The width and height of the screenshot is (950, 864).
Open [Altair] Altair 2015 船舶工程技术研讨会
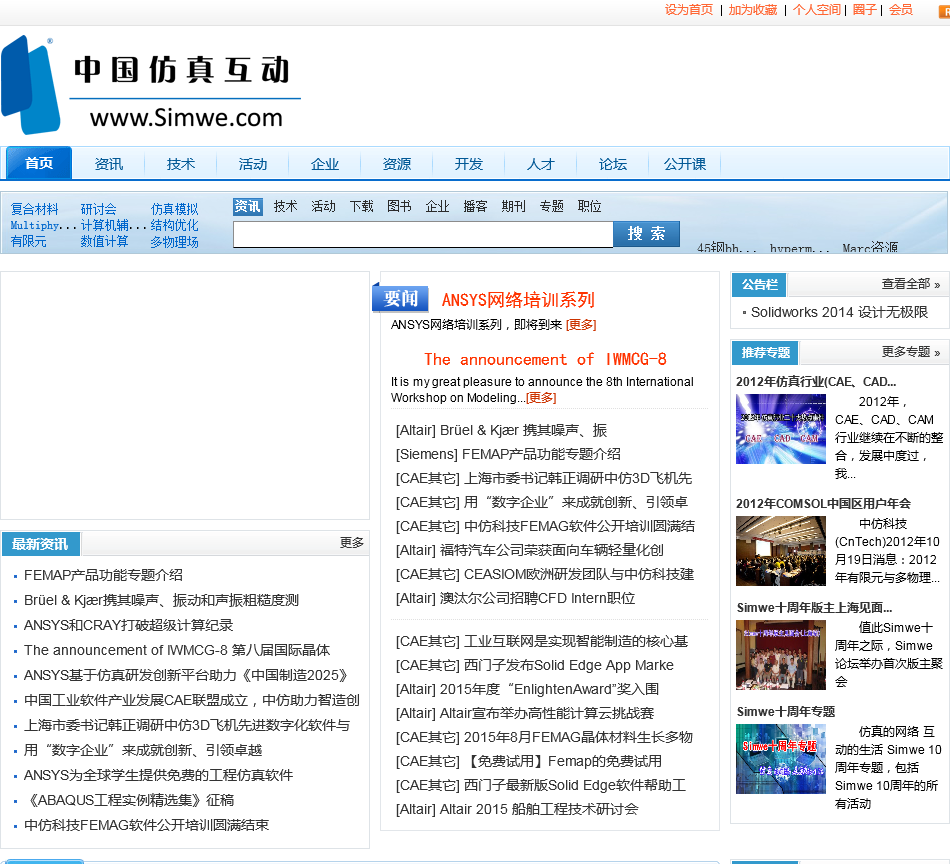(517, 809)
